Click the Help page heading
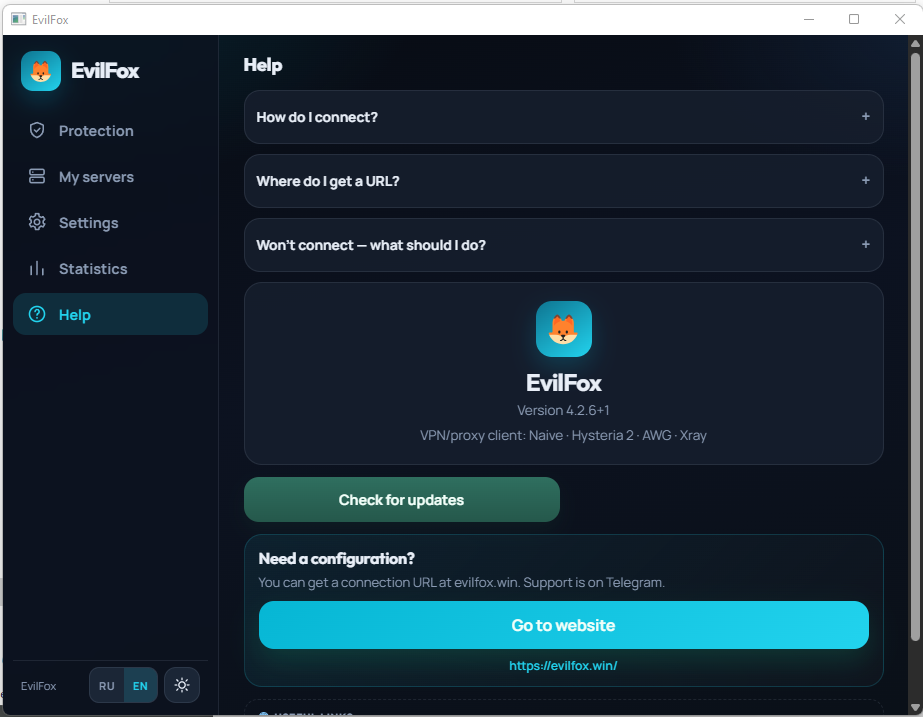This screenshot has height=717, width=923. point(263,65)
